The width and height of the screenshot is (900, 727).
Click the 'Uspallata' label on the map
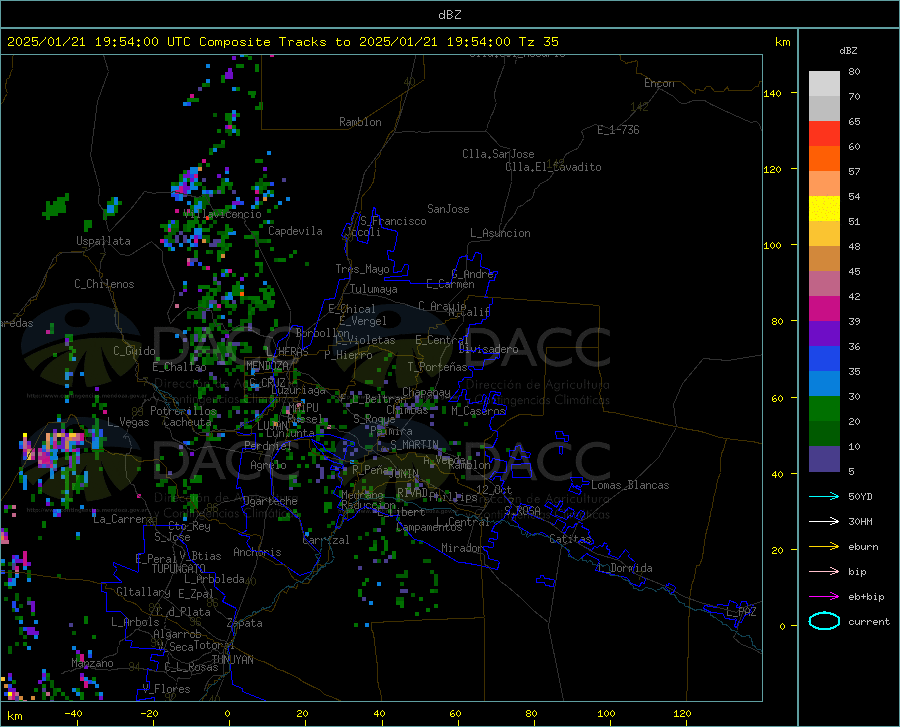(x=103, y=241)
